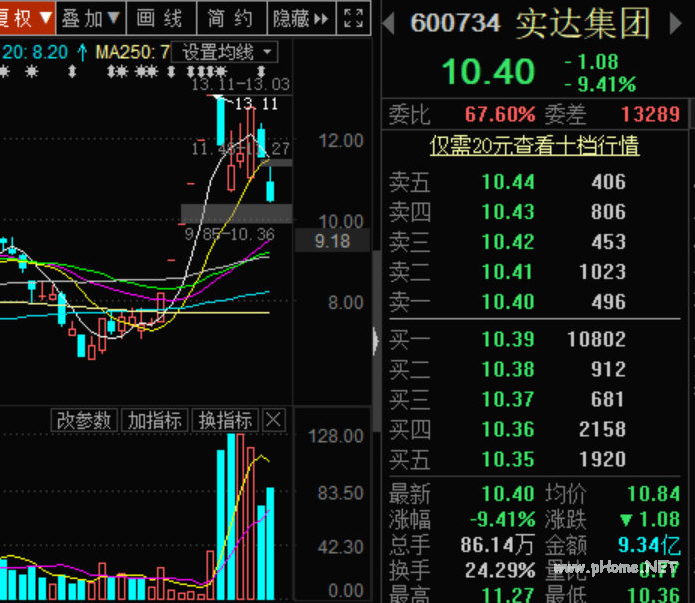The width and height of the screenshot is (695, 603).
Task: Click the 买三 price 10.37
Action: pos(508,399)
